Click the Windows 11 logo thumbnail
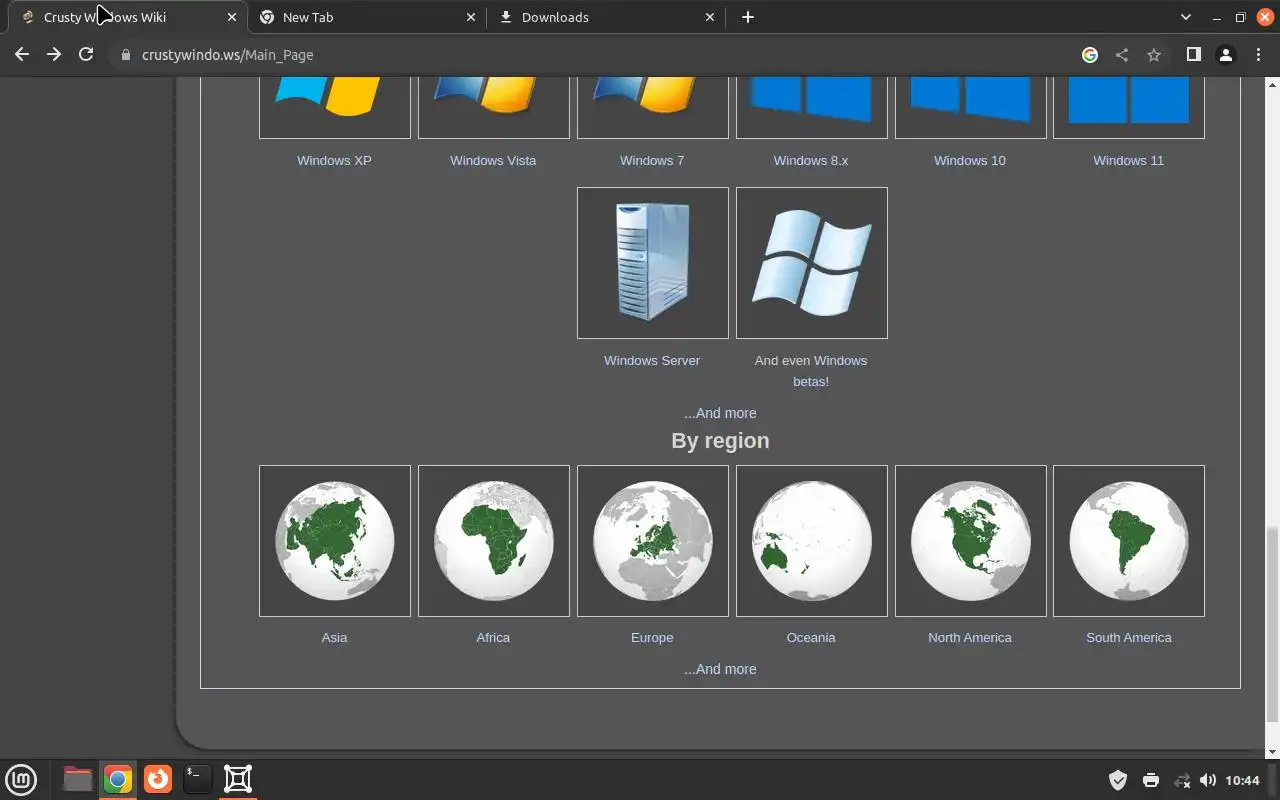The height and width of the screenshot is (800, 1280). (1129, 107)
